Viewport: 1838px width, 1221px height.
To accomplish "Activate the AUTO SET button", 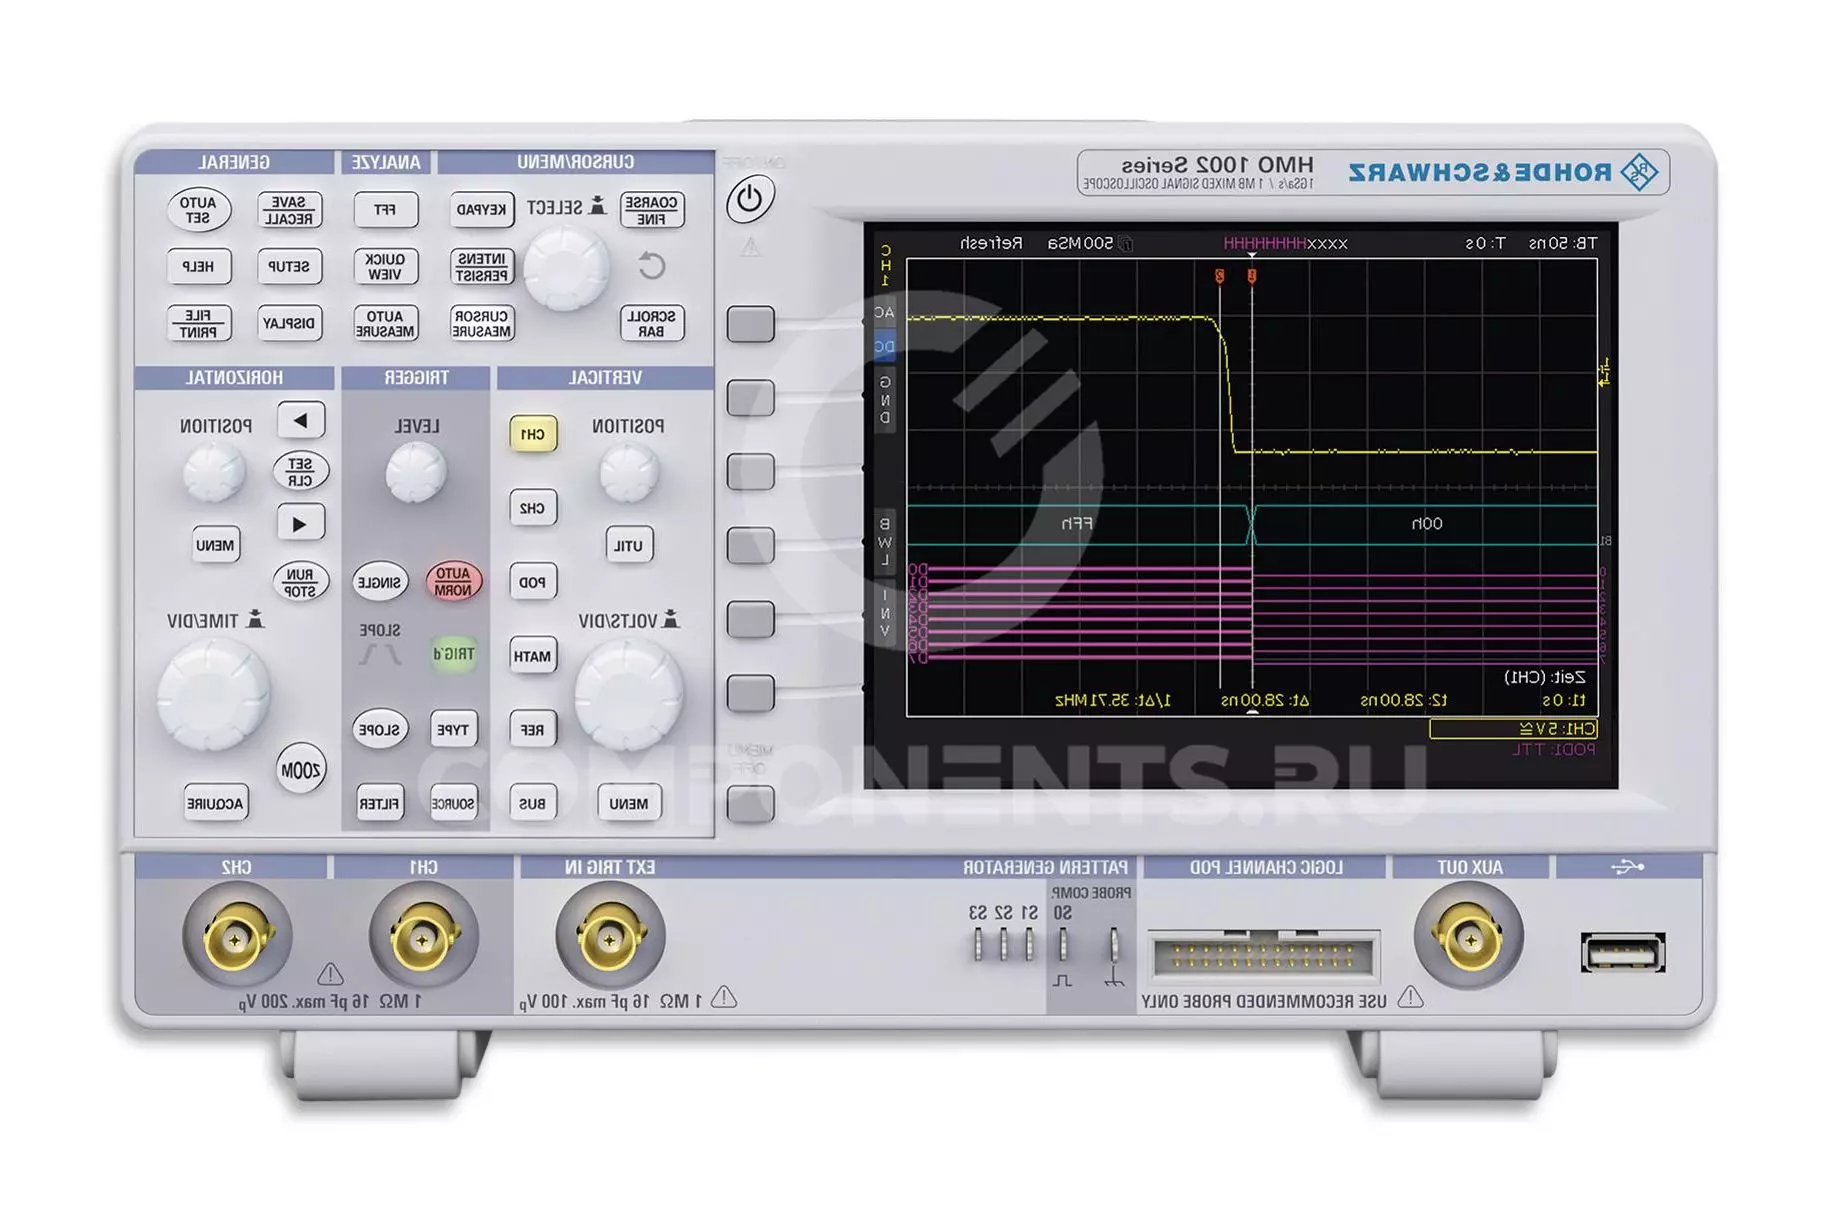I will tap(198, 210).
